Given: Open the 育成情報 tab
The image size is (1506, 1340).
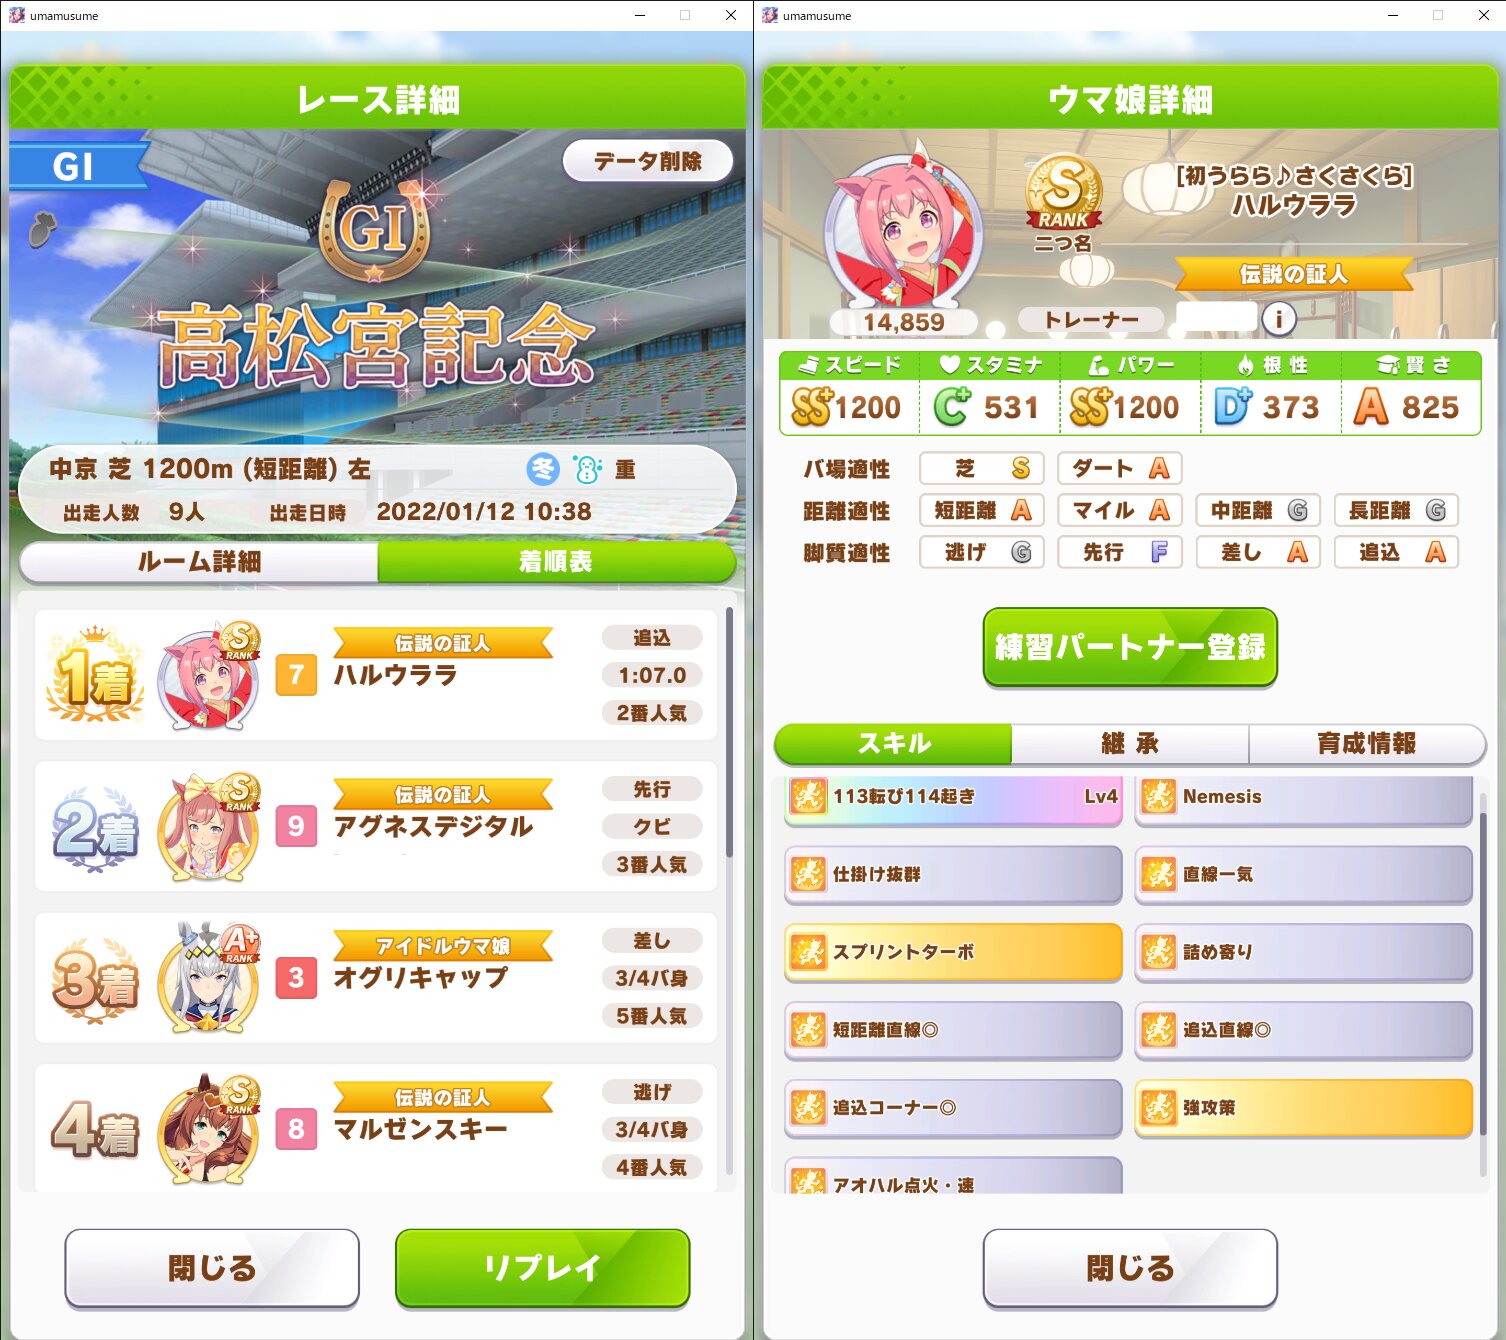Looking at the screenshot, I should [1366, 743].
